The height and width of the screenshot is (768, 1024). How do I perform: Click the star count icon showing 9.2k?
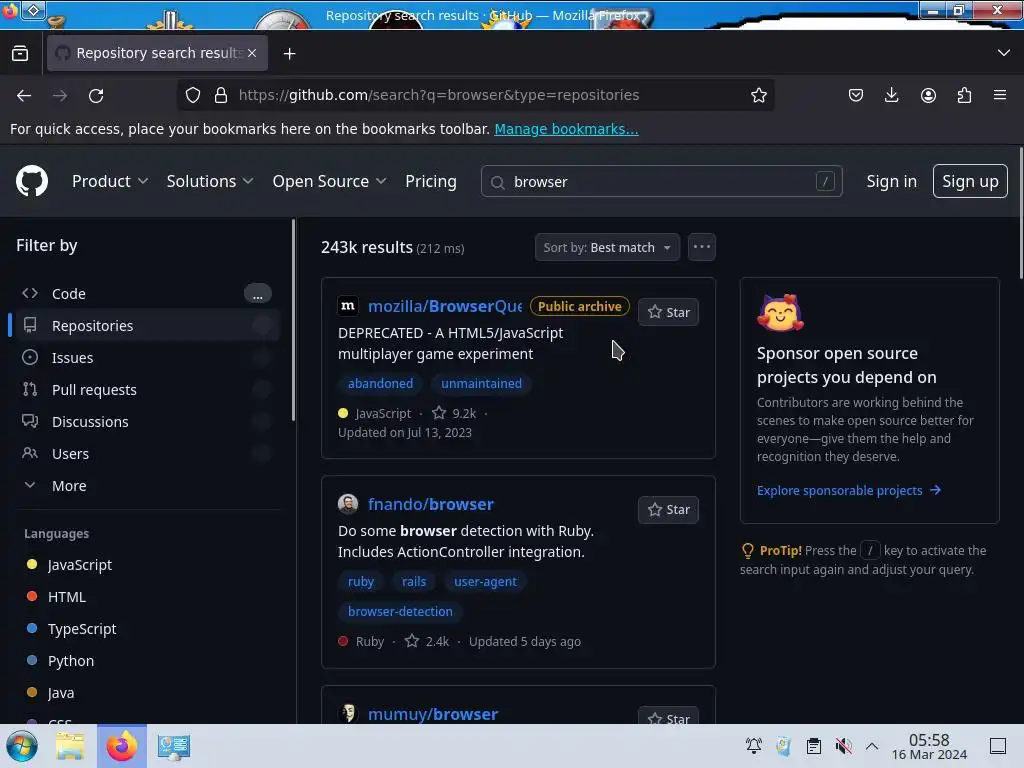tap(439, 413)
